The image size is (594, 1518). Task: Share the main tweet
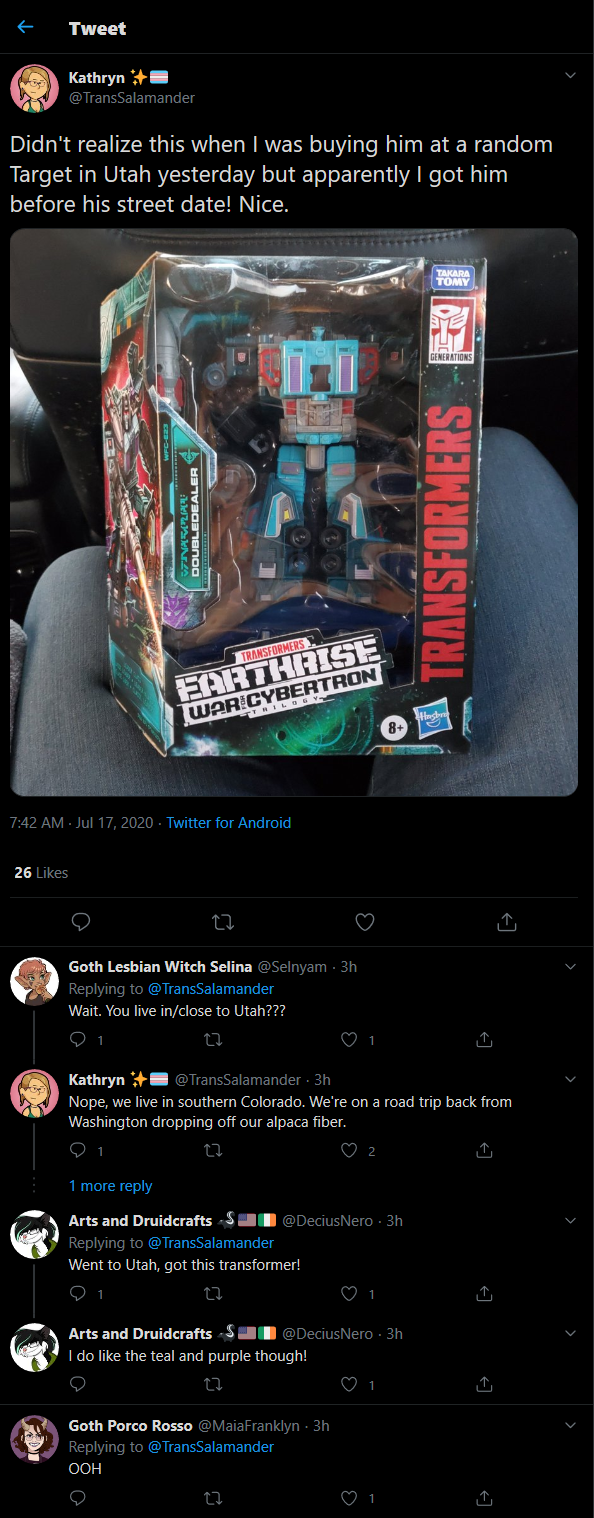tap(507, 921)
